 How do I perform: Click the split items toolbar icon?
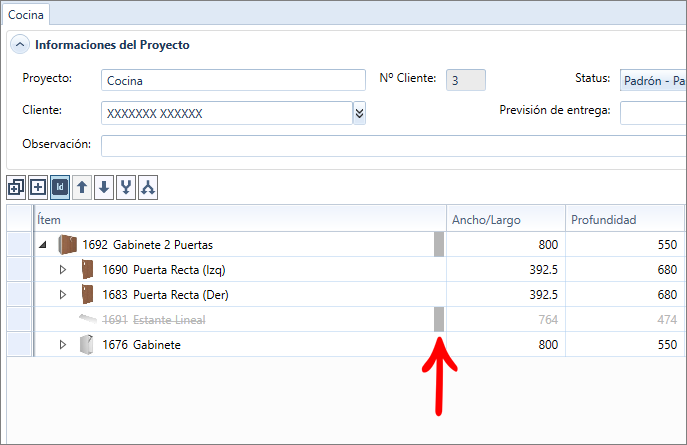[x=148, y=188]
